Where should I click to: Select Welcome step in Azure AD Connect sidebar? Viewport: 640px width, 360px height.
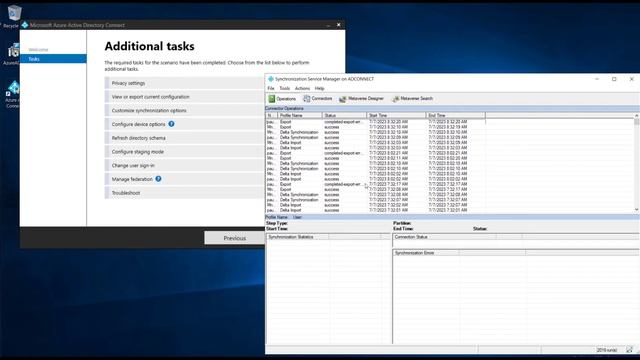pyautogui.click(x=38, y=49)
